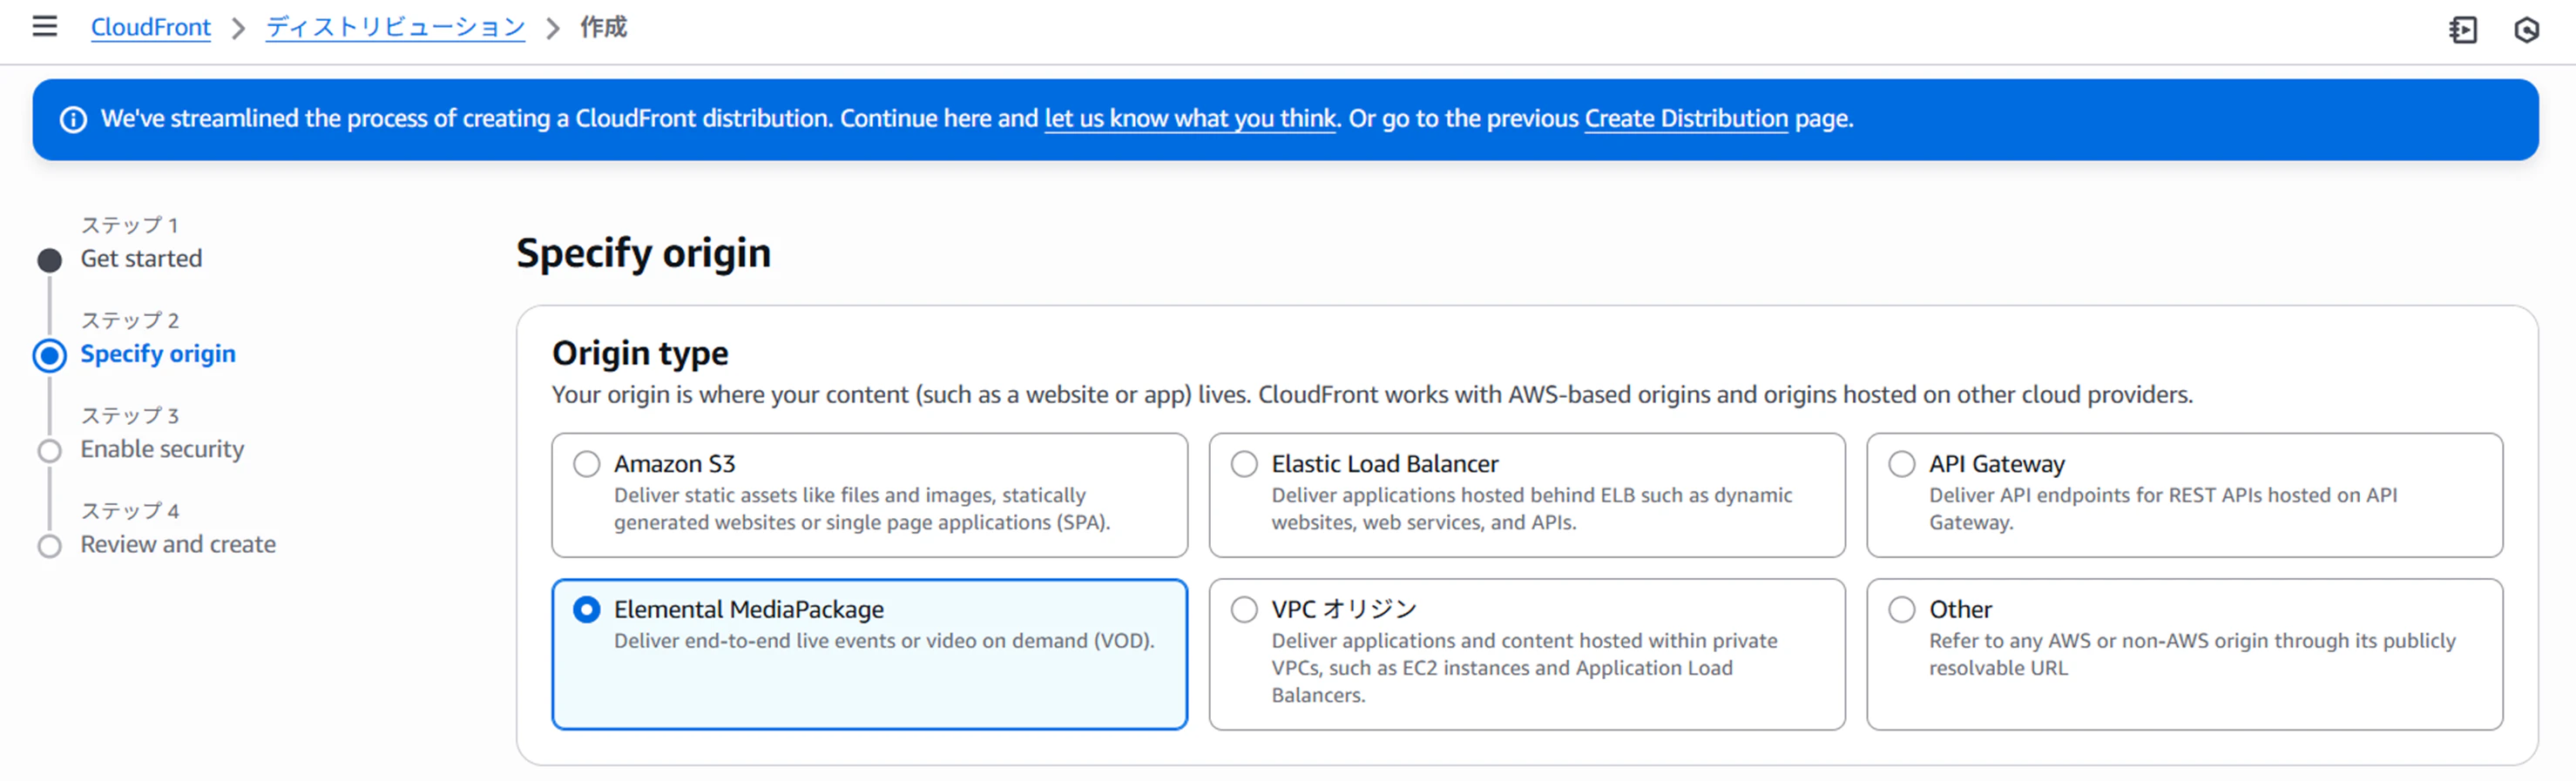Select the Elemental MediaPackage radio button
Screen dimensions: 2576x781
[x=587, y=610]
